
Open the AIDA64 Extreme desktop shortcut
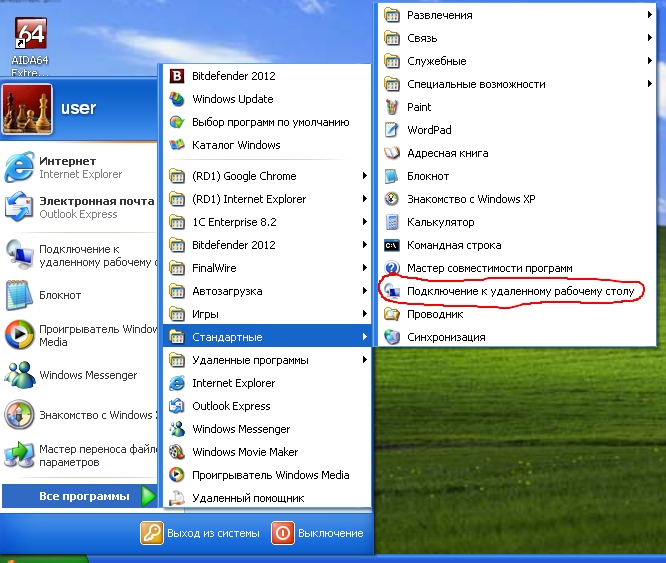(x=30, y=46)
